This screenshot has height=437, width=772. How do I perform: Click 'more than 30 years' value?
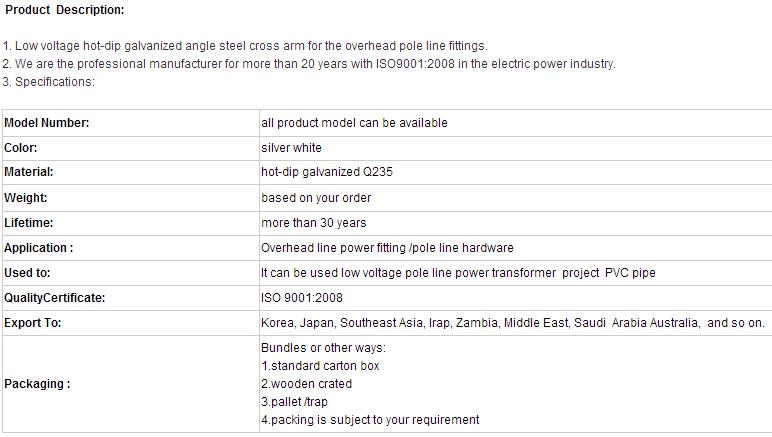point(314,223)
